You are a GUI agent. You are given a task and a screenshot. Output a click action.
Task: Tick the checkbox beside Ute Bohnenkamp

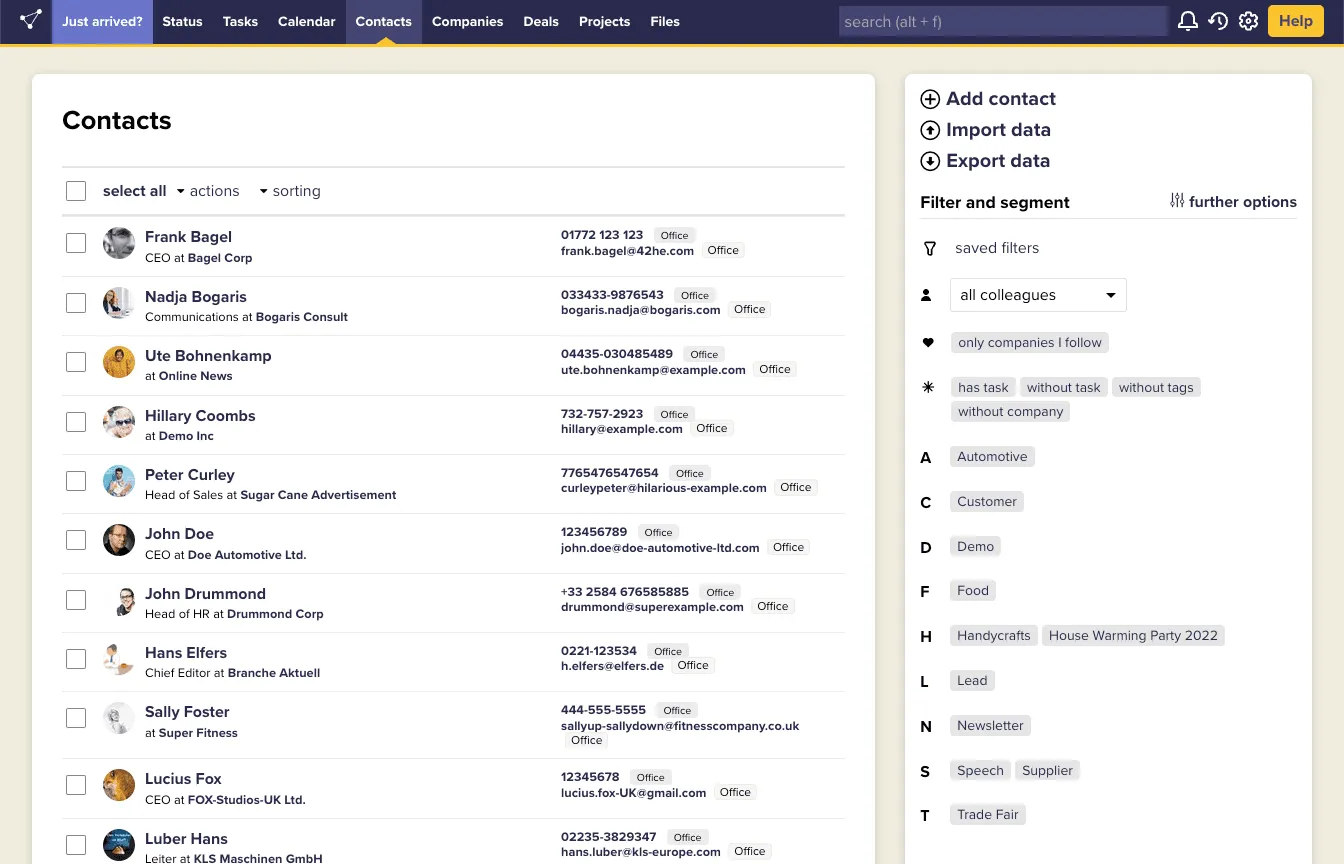pyautogui.click(x=76, y=362)
